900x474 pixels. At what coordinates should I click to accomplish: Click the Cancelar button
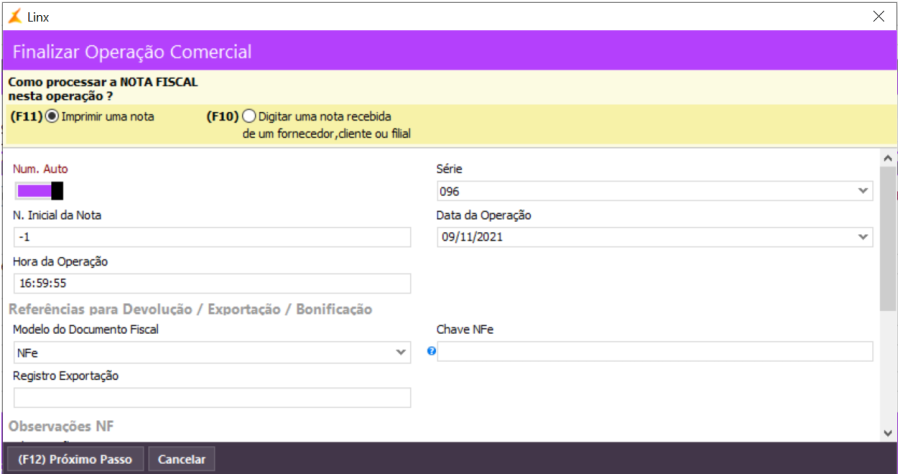181,459
